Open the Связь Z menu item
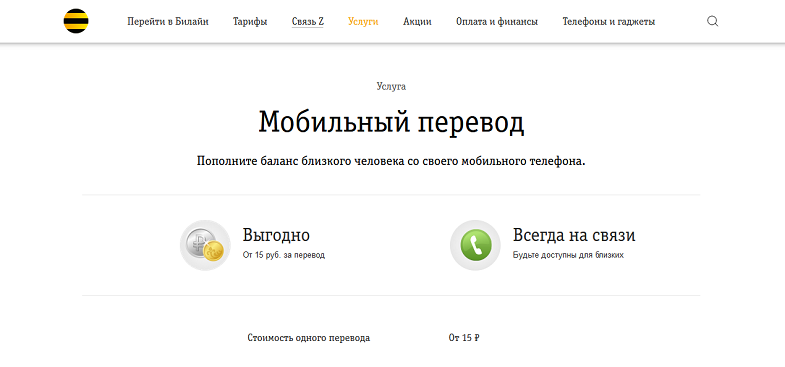 pos(307,22)
